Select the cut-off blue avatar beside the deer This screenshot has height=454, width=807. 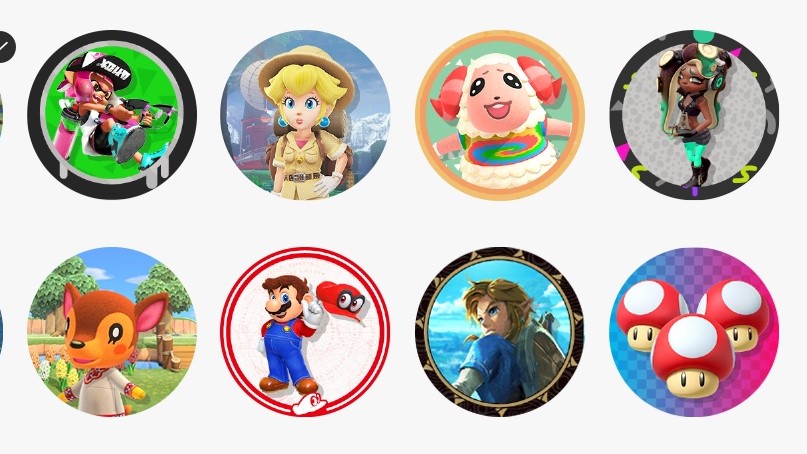coord(1,332)
